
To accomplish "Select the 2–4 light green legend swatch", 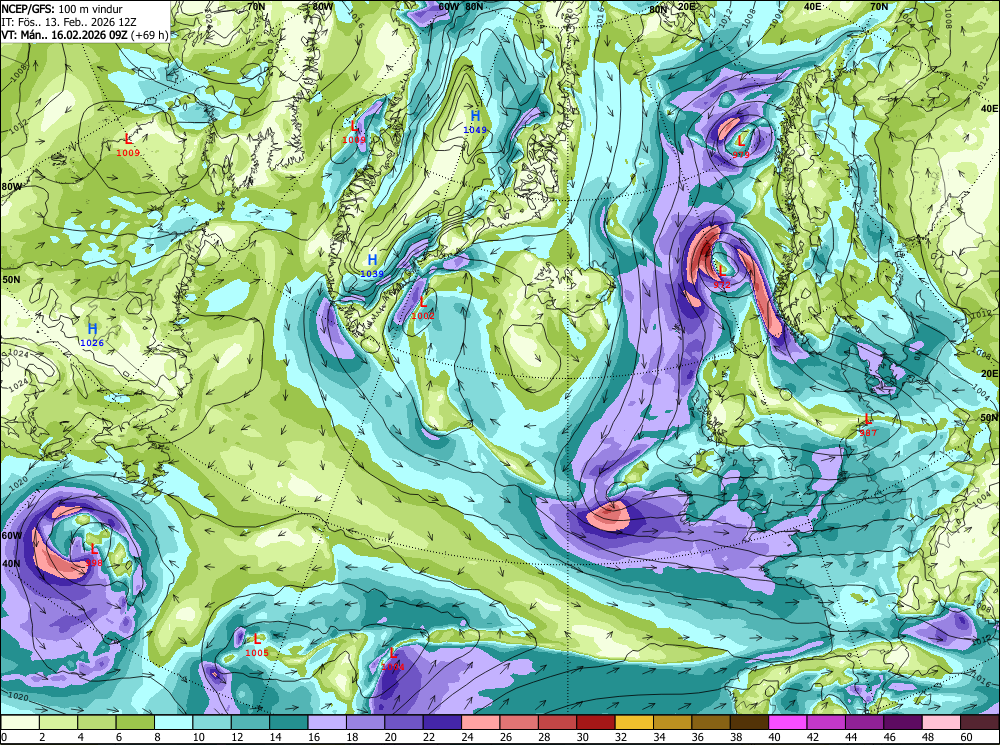I will tap(59, 722).
